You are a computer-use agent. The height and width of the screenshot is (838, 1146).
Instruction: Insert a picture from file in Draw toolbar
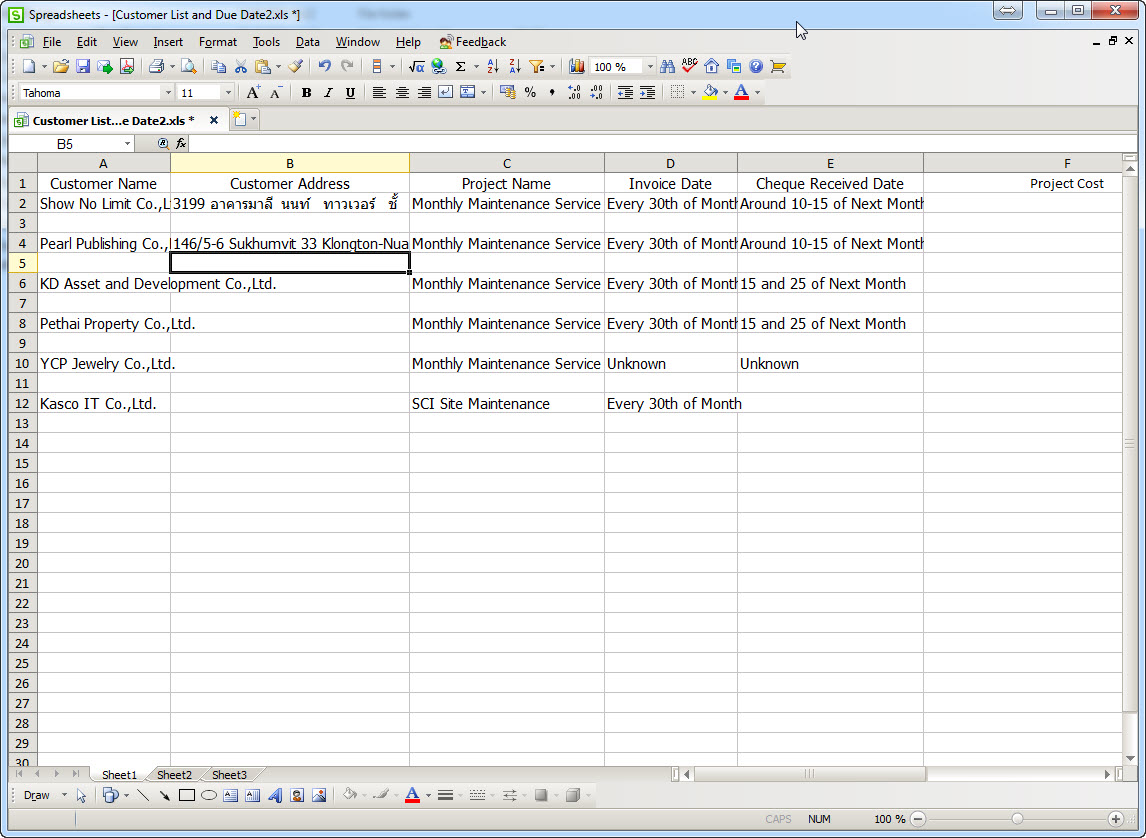pyautogui.click(x=319, y=795)
